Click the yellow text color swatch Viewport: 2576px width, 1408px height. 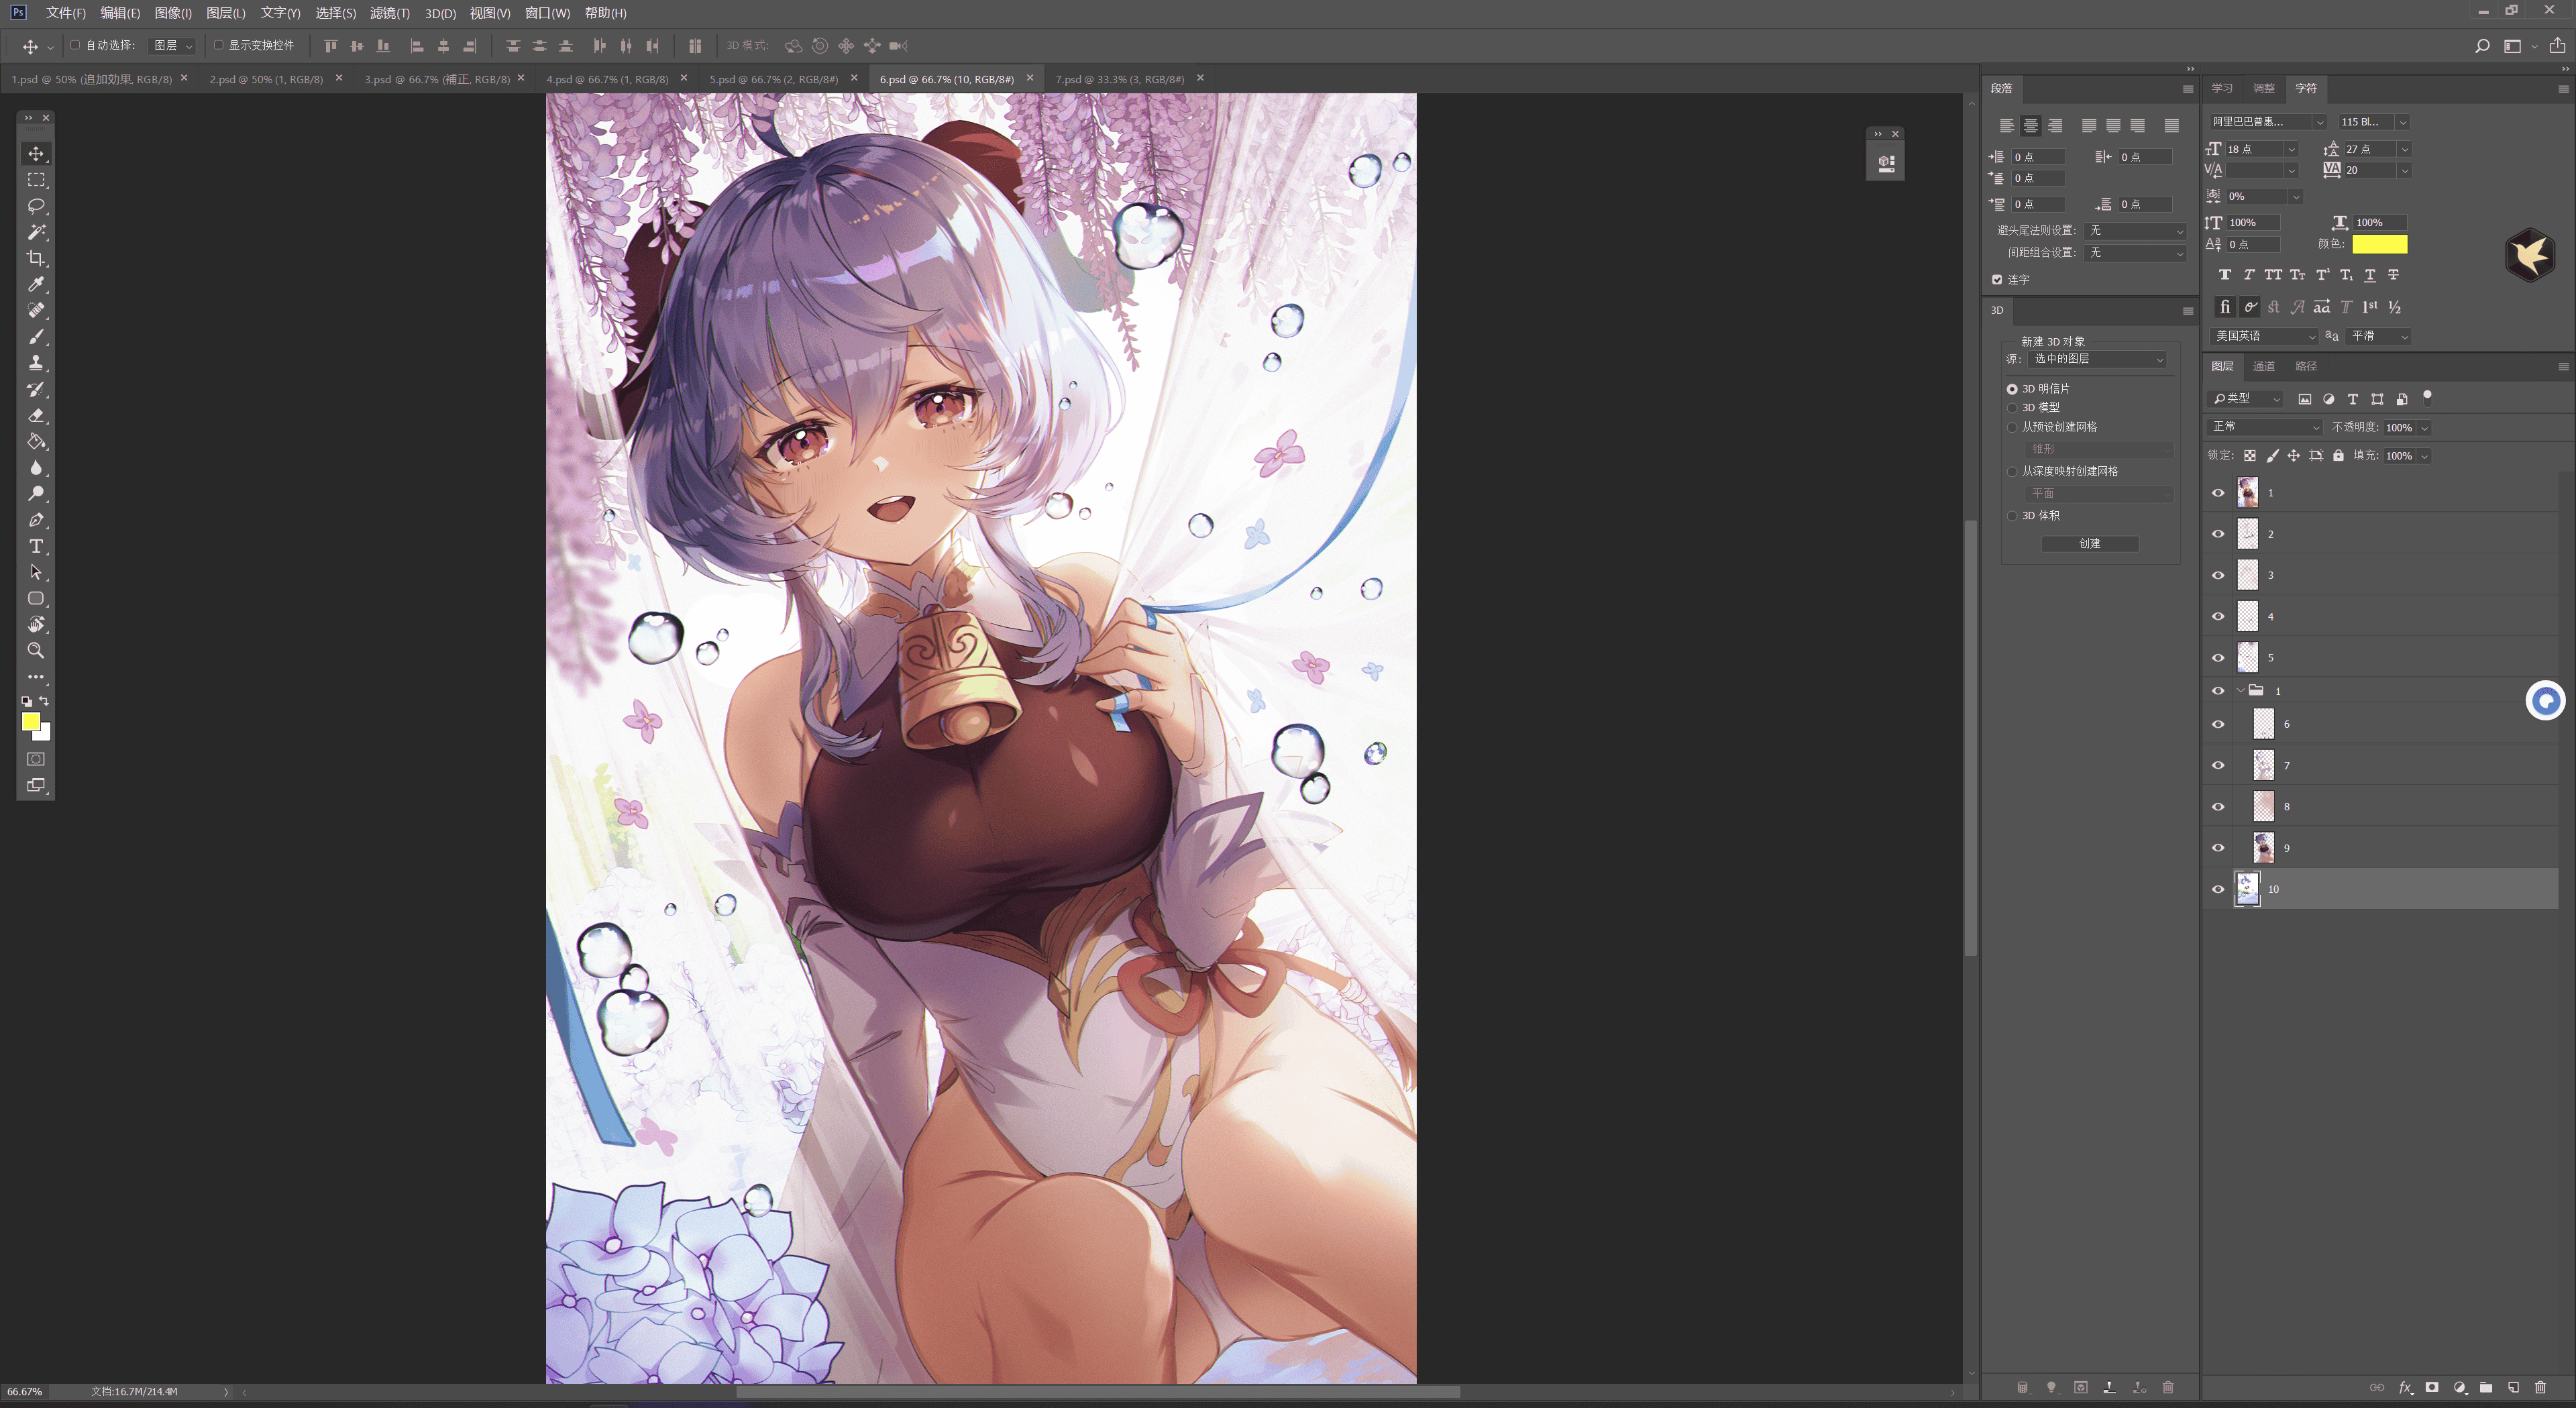tap(2379, 244)
